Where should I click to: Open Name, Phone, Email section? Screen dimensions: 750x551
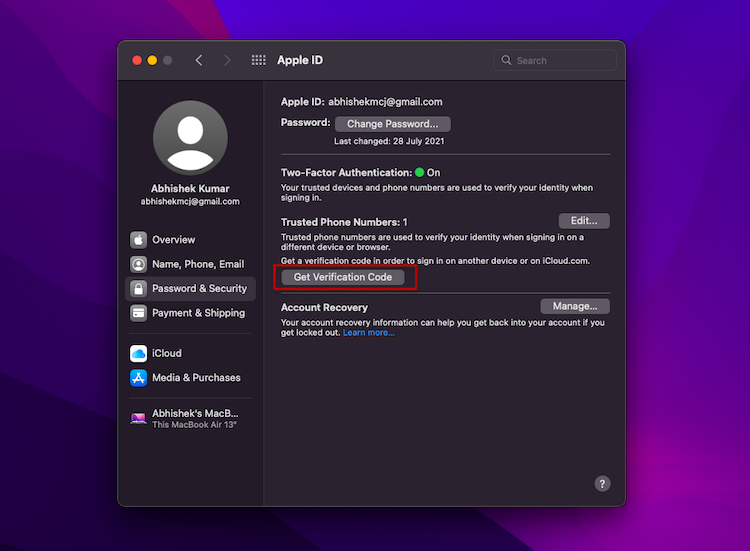(x=190, y=264)
